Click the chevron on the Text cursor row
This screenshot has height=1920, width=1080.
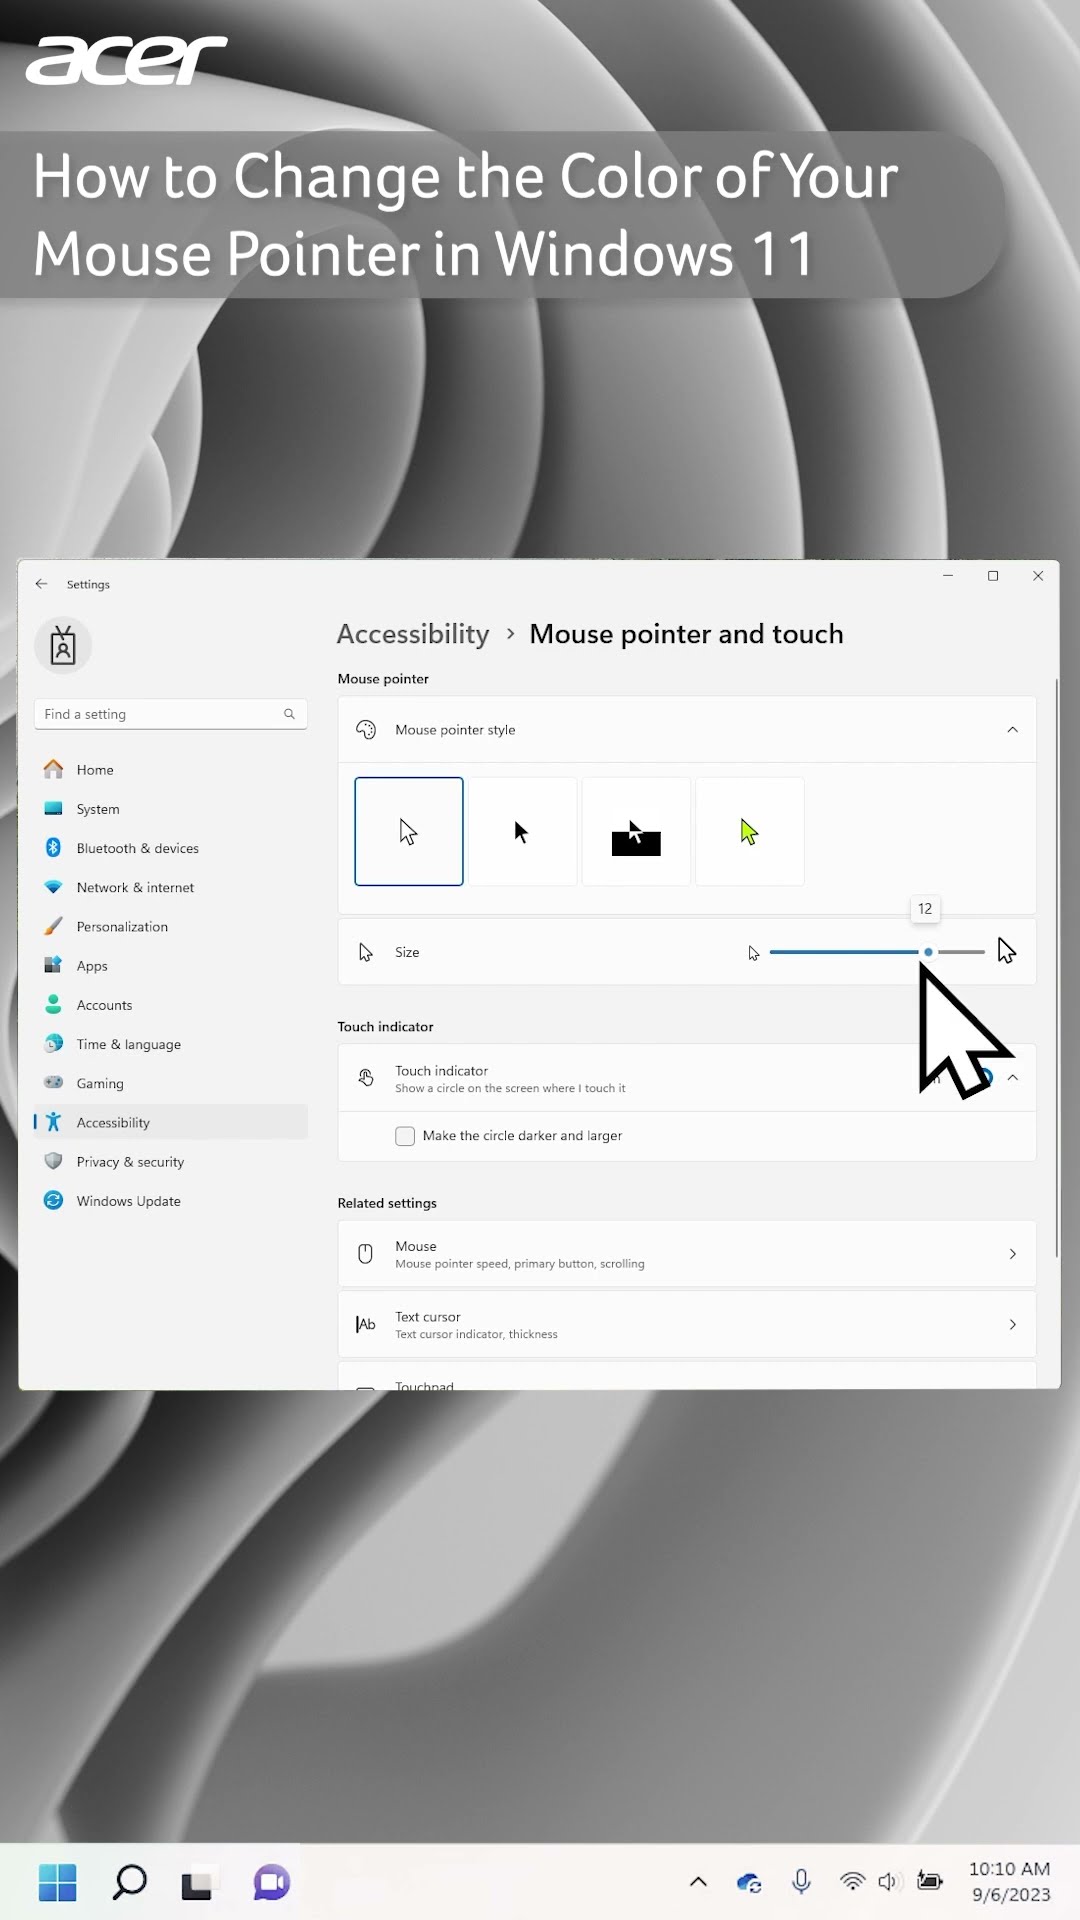pos(1013,1324)
